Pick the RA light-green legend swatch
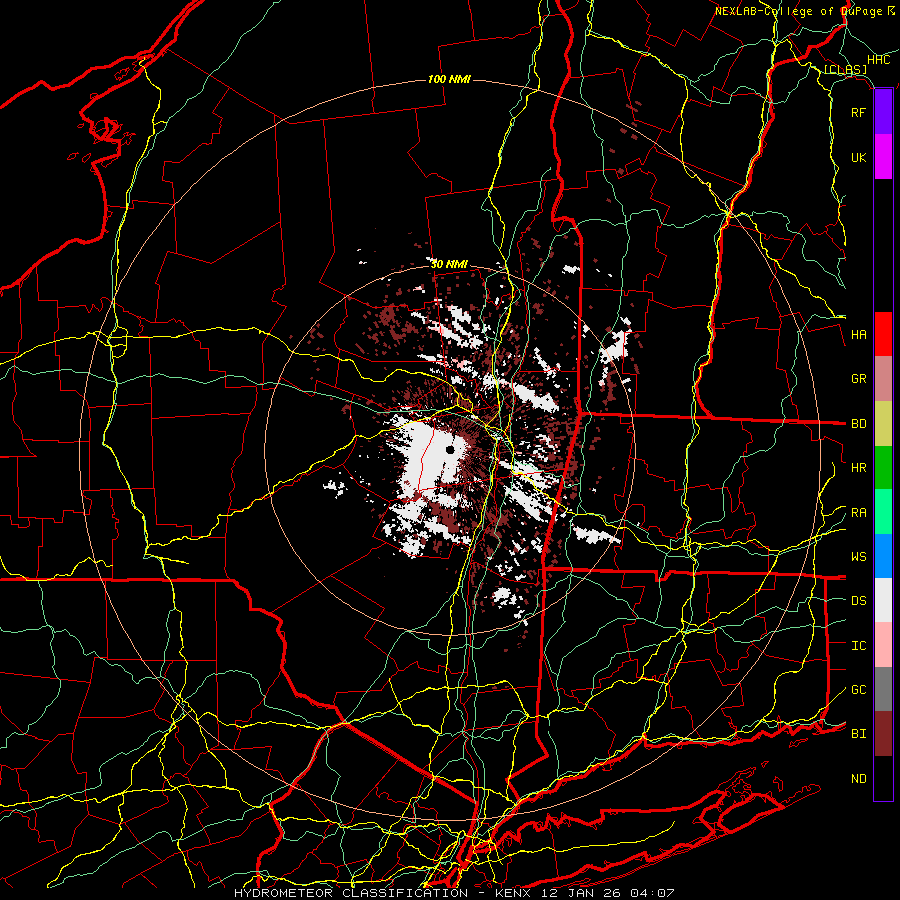The height and width of the screenshot is (900, 900). tap(883, 512)
